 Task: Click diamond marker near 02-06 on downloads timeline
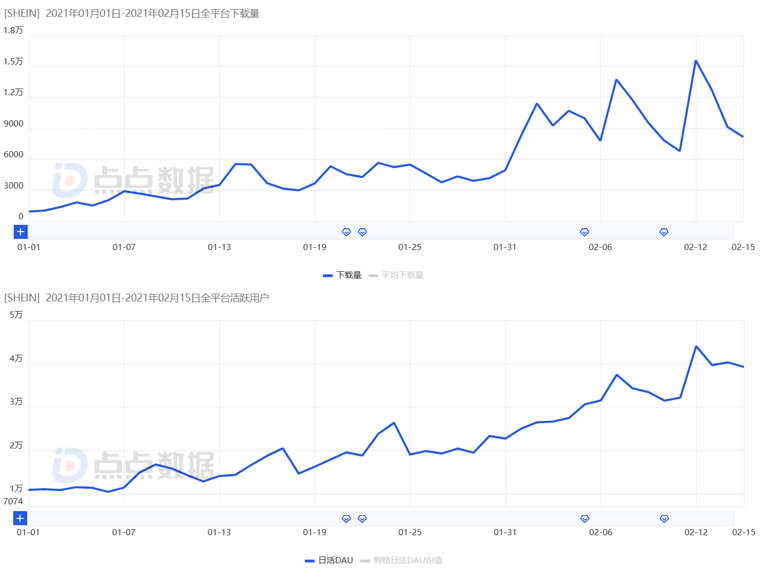[585, 232]
